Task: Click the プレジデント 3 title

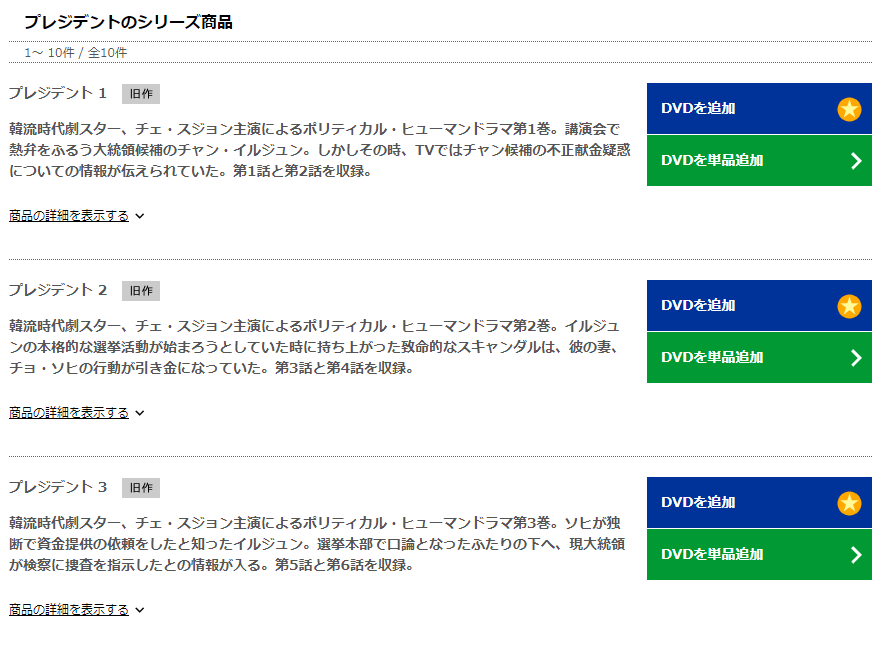Action: pos(58,487)
